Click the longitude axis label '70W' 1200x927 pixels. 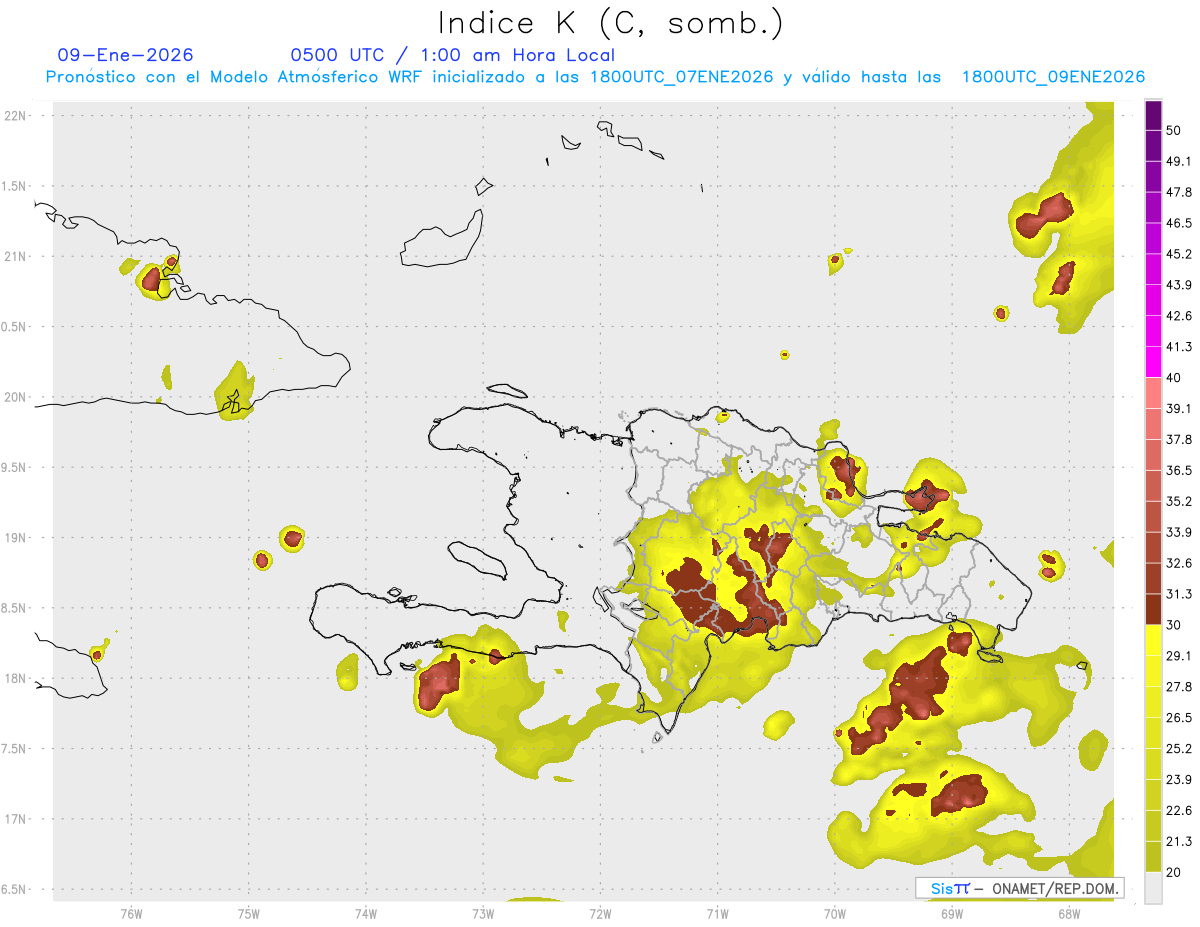pyautogui.click(x=834, y=914)
